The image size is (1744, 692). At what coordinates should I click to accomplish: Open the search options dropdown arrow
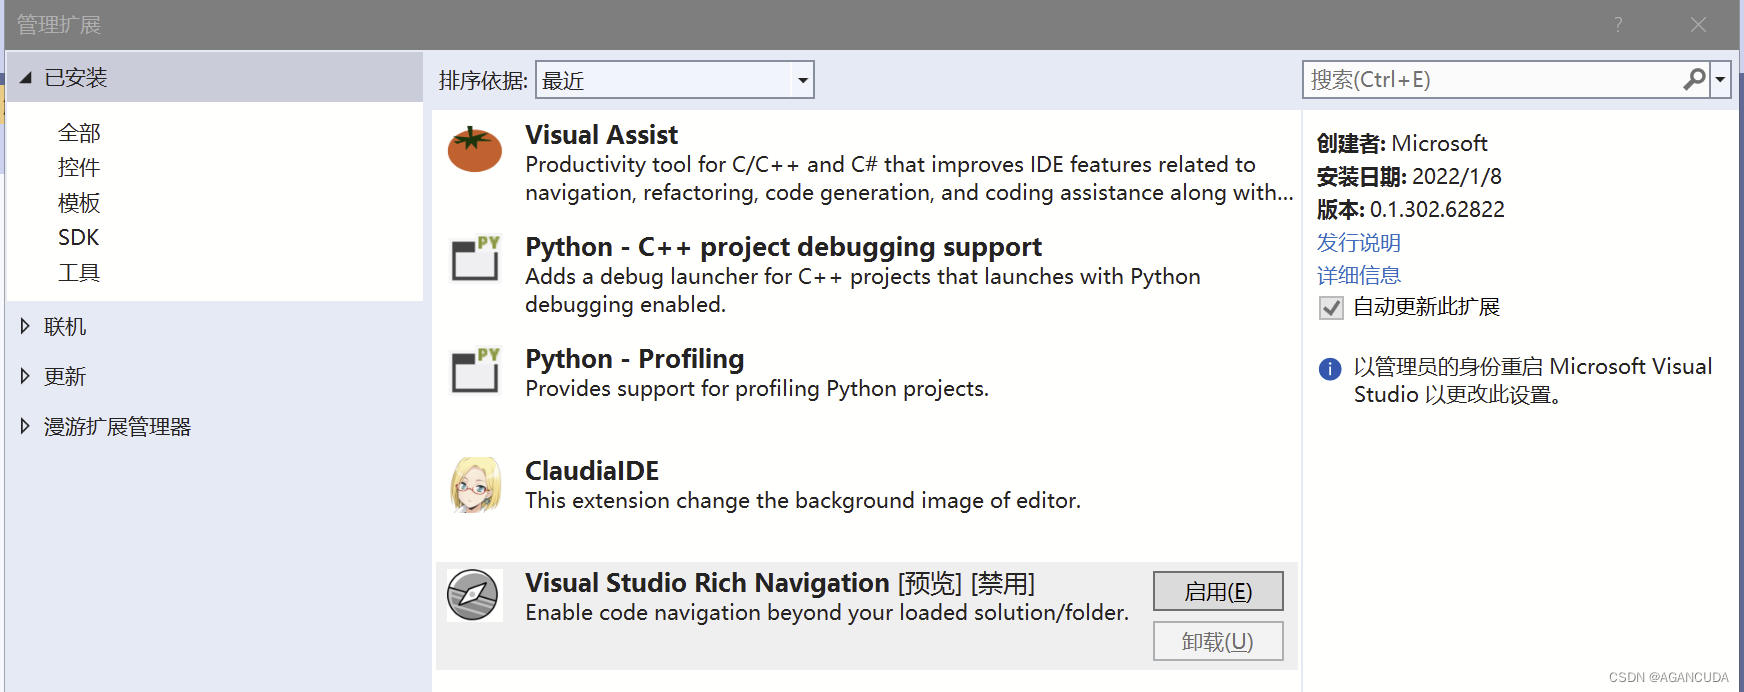[x=1720, y=79]
